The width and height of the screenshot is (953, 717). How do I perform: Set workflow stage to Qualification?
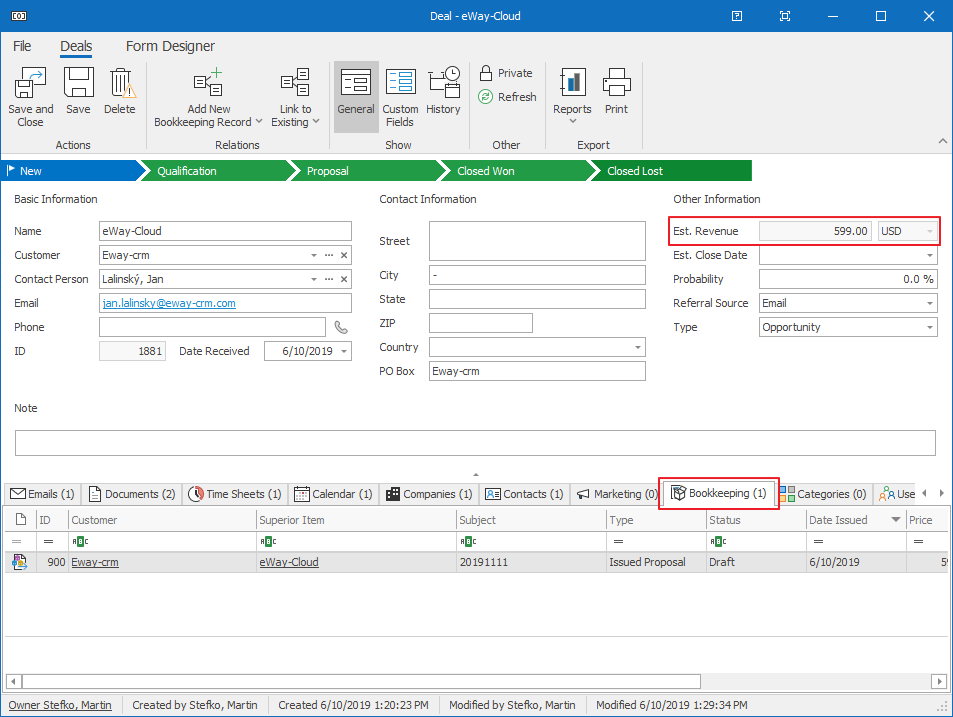pyautogui.click(x=215, y=171)
